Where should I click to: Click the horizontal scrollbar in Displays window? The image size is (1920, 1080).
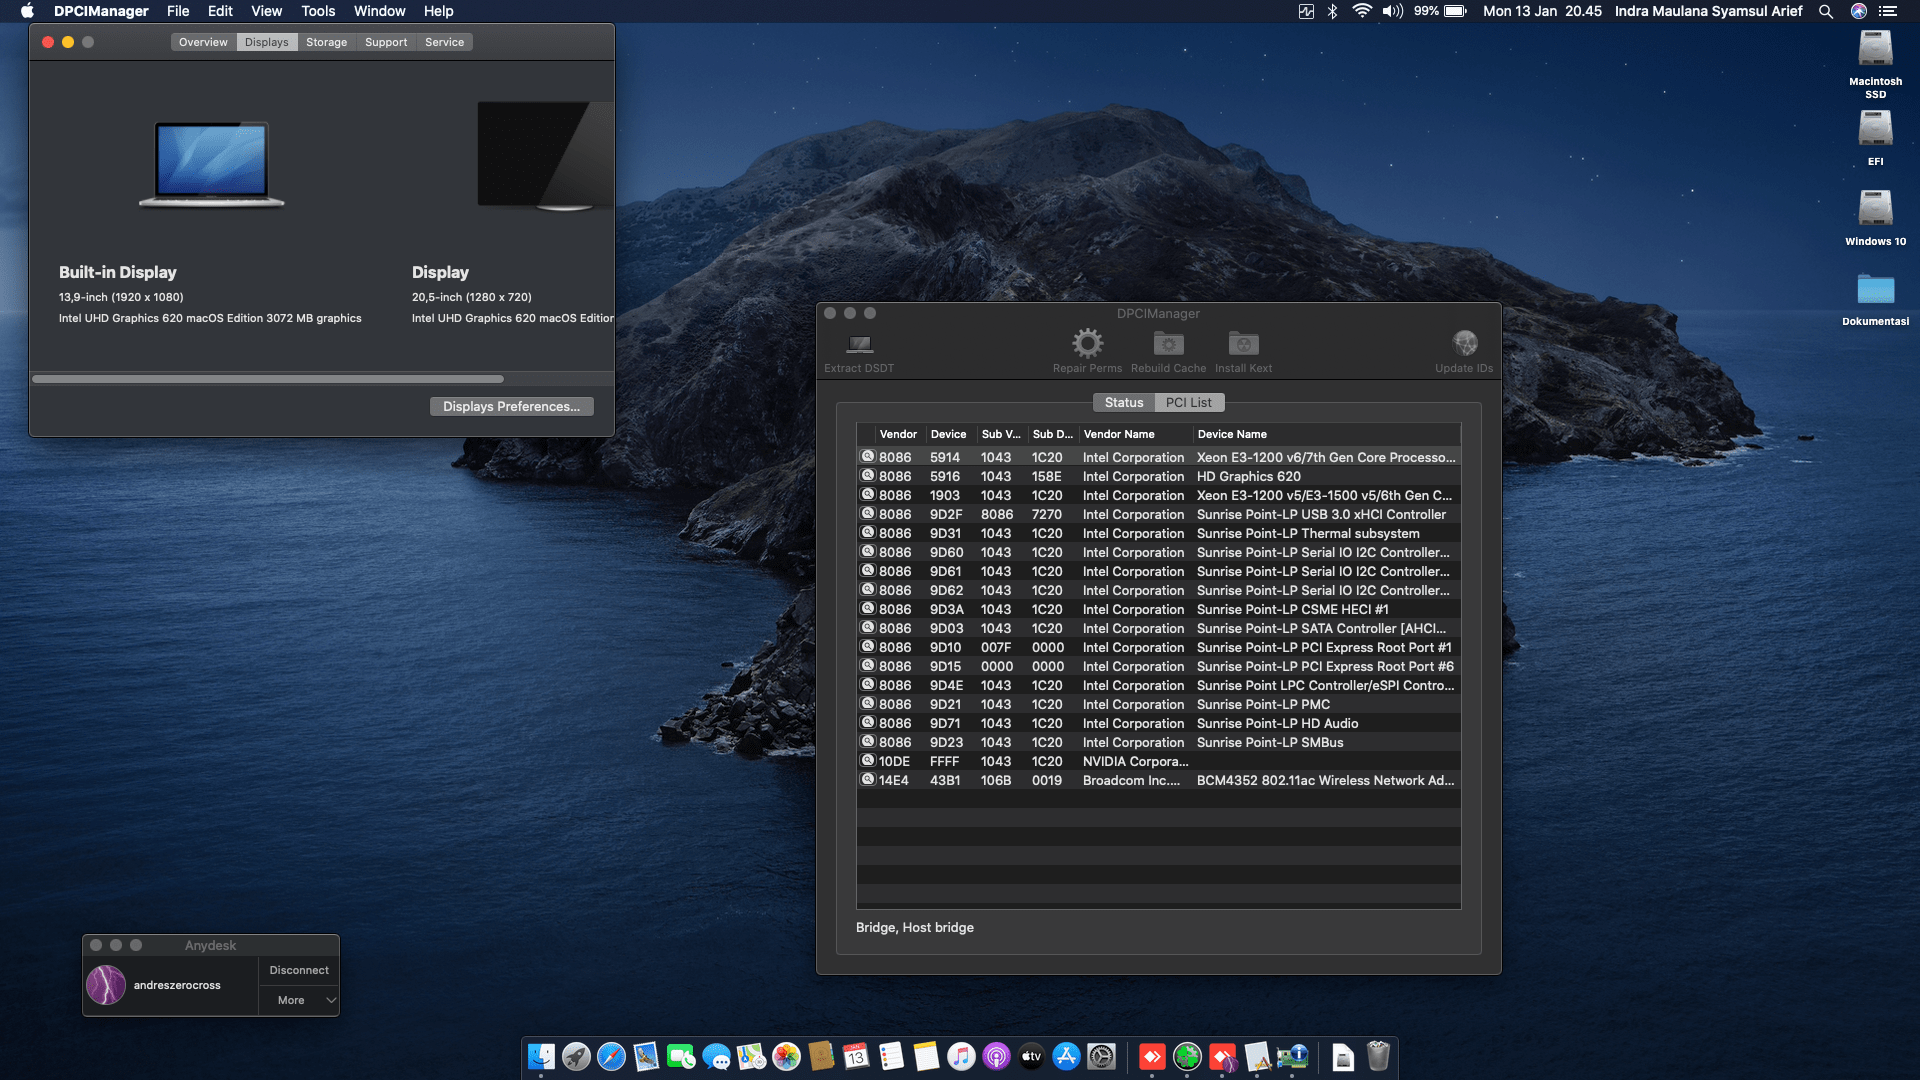pyautogui.click(x=268, y=379)
